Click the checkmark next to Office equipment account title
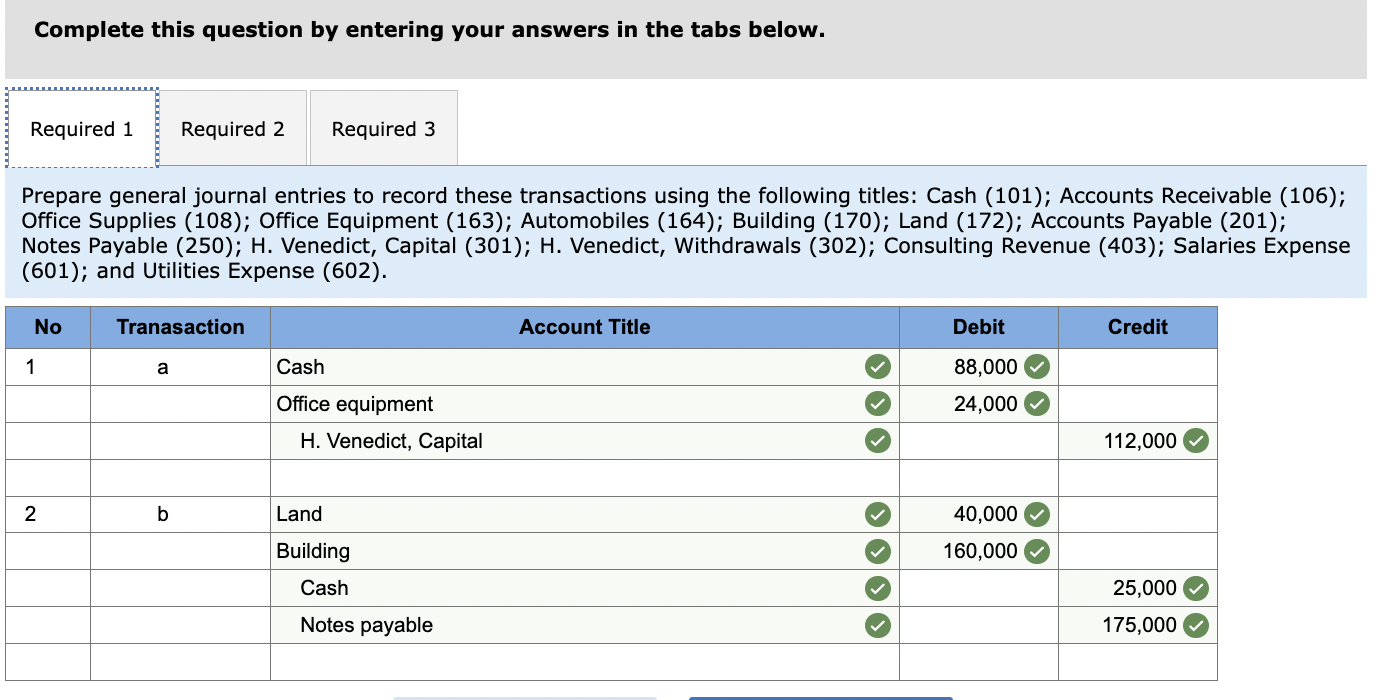 tap(877, 404)
